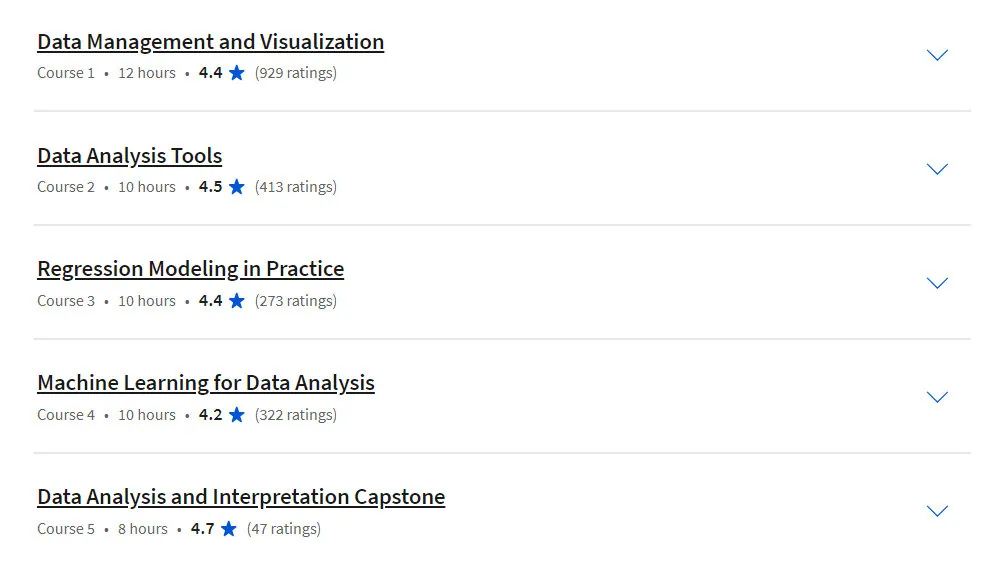Click the star icon in Course 3's rating row
The height and width of the screenshot is (565, 996).
(x=237, y=300)
